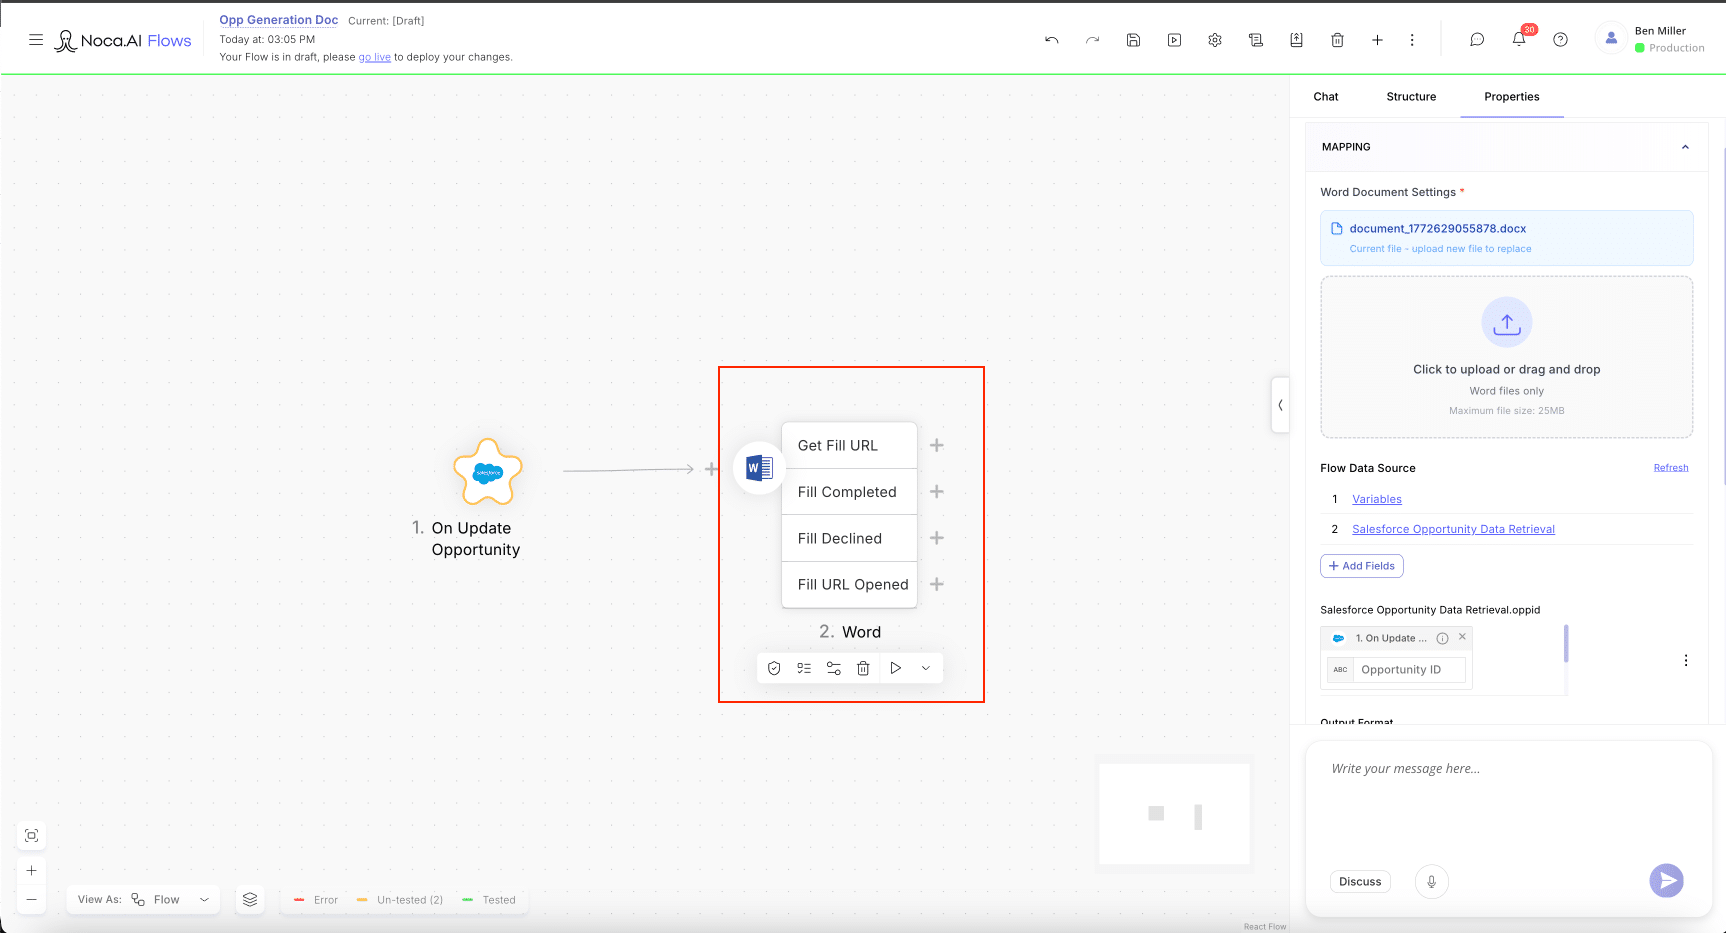Open flow settings gear icon
1726x933 pixels.
pyautogui.click(x=1215, y=40)
